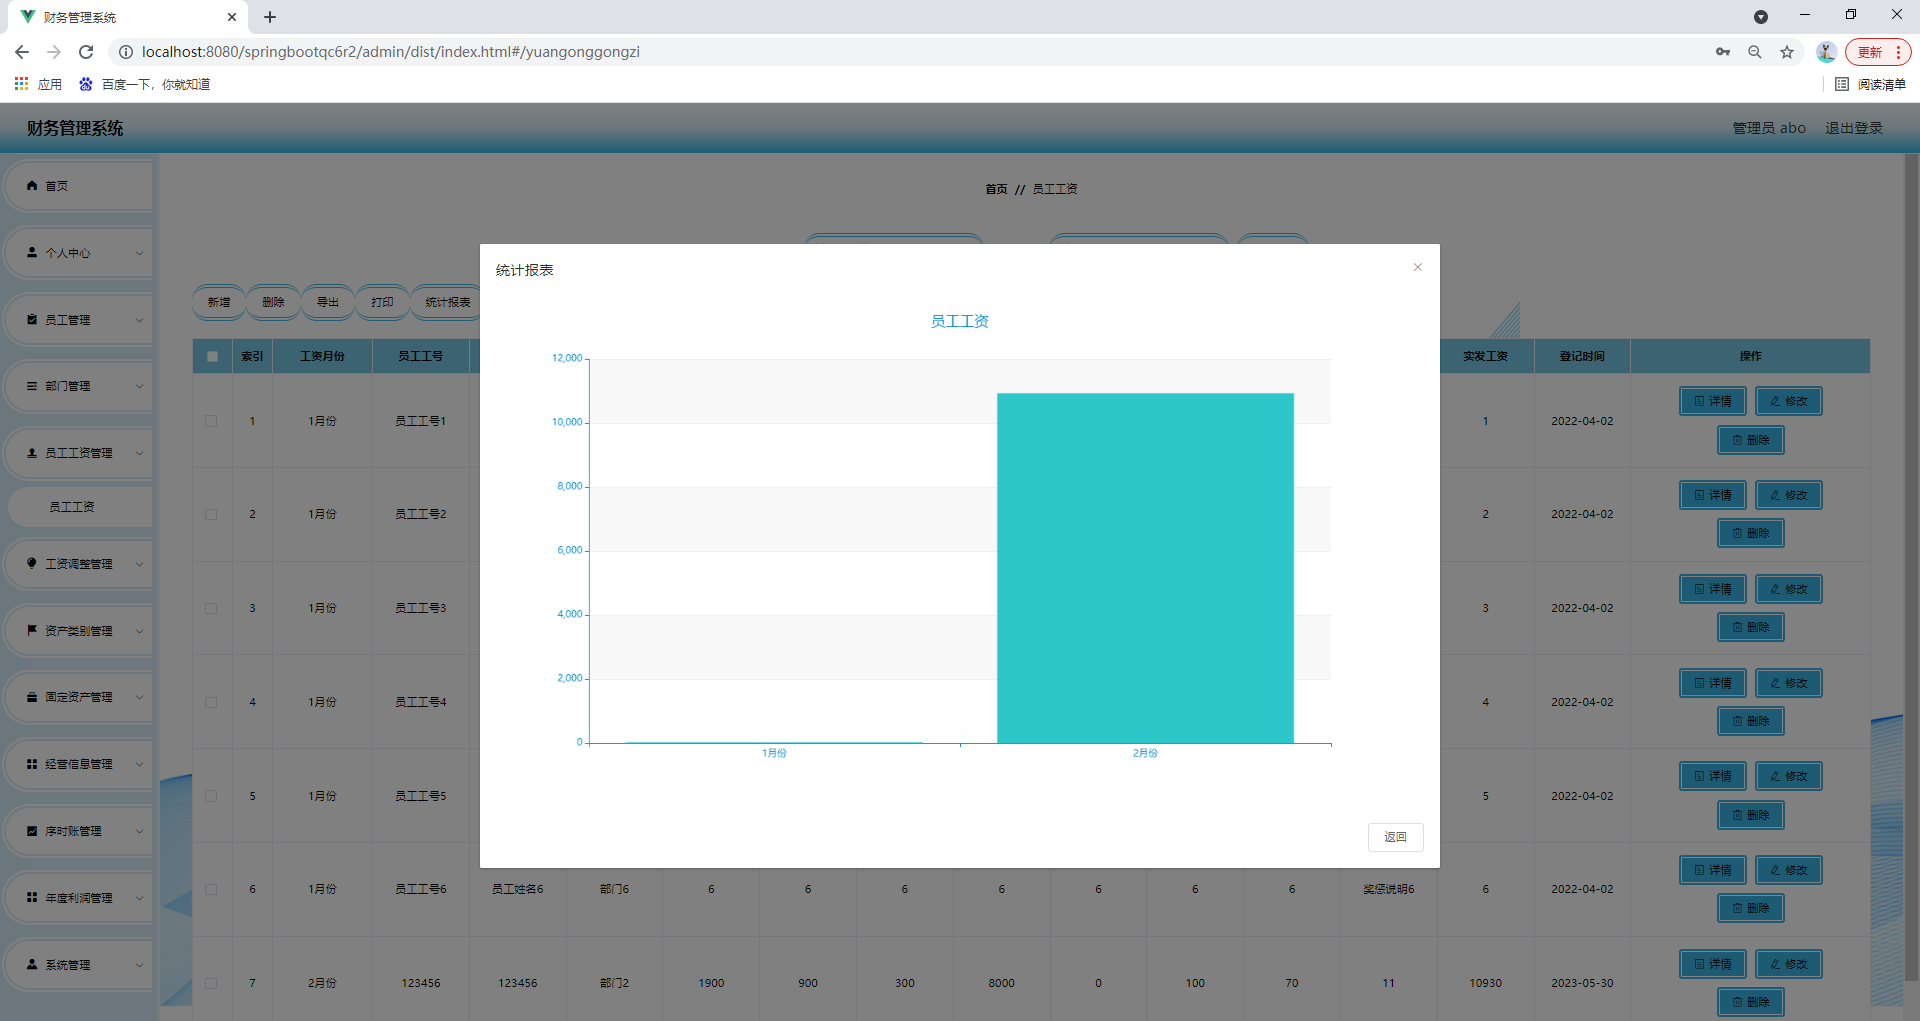Open a new browser tab

pos(270,17)
